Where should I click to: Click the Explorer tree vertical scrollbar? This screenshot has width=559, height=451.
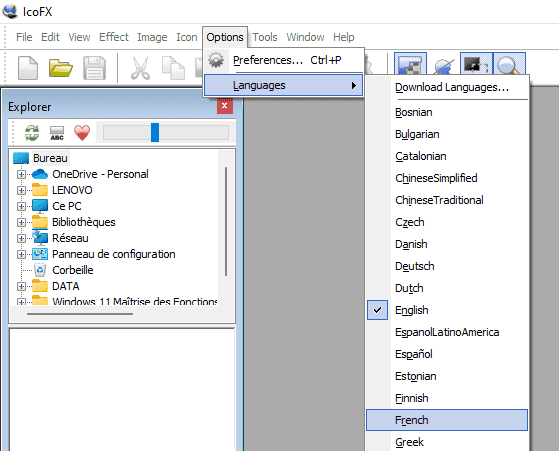[226, 221]
